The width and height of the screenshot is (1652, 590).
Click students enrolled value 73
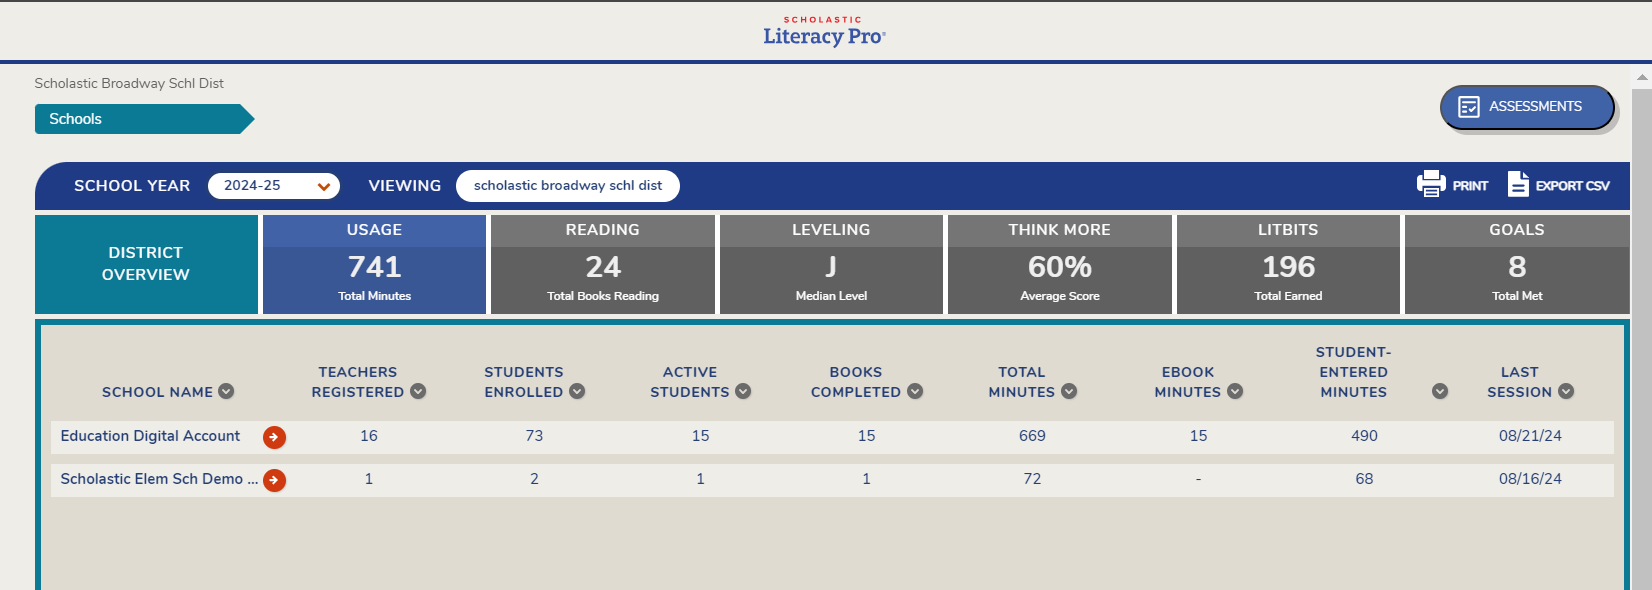coord(534,436)
